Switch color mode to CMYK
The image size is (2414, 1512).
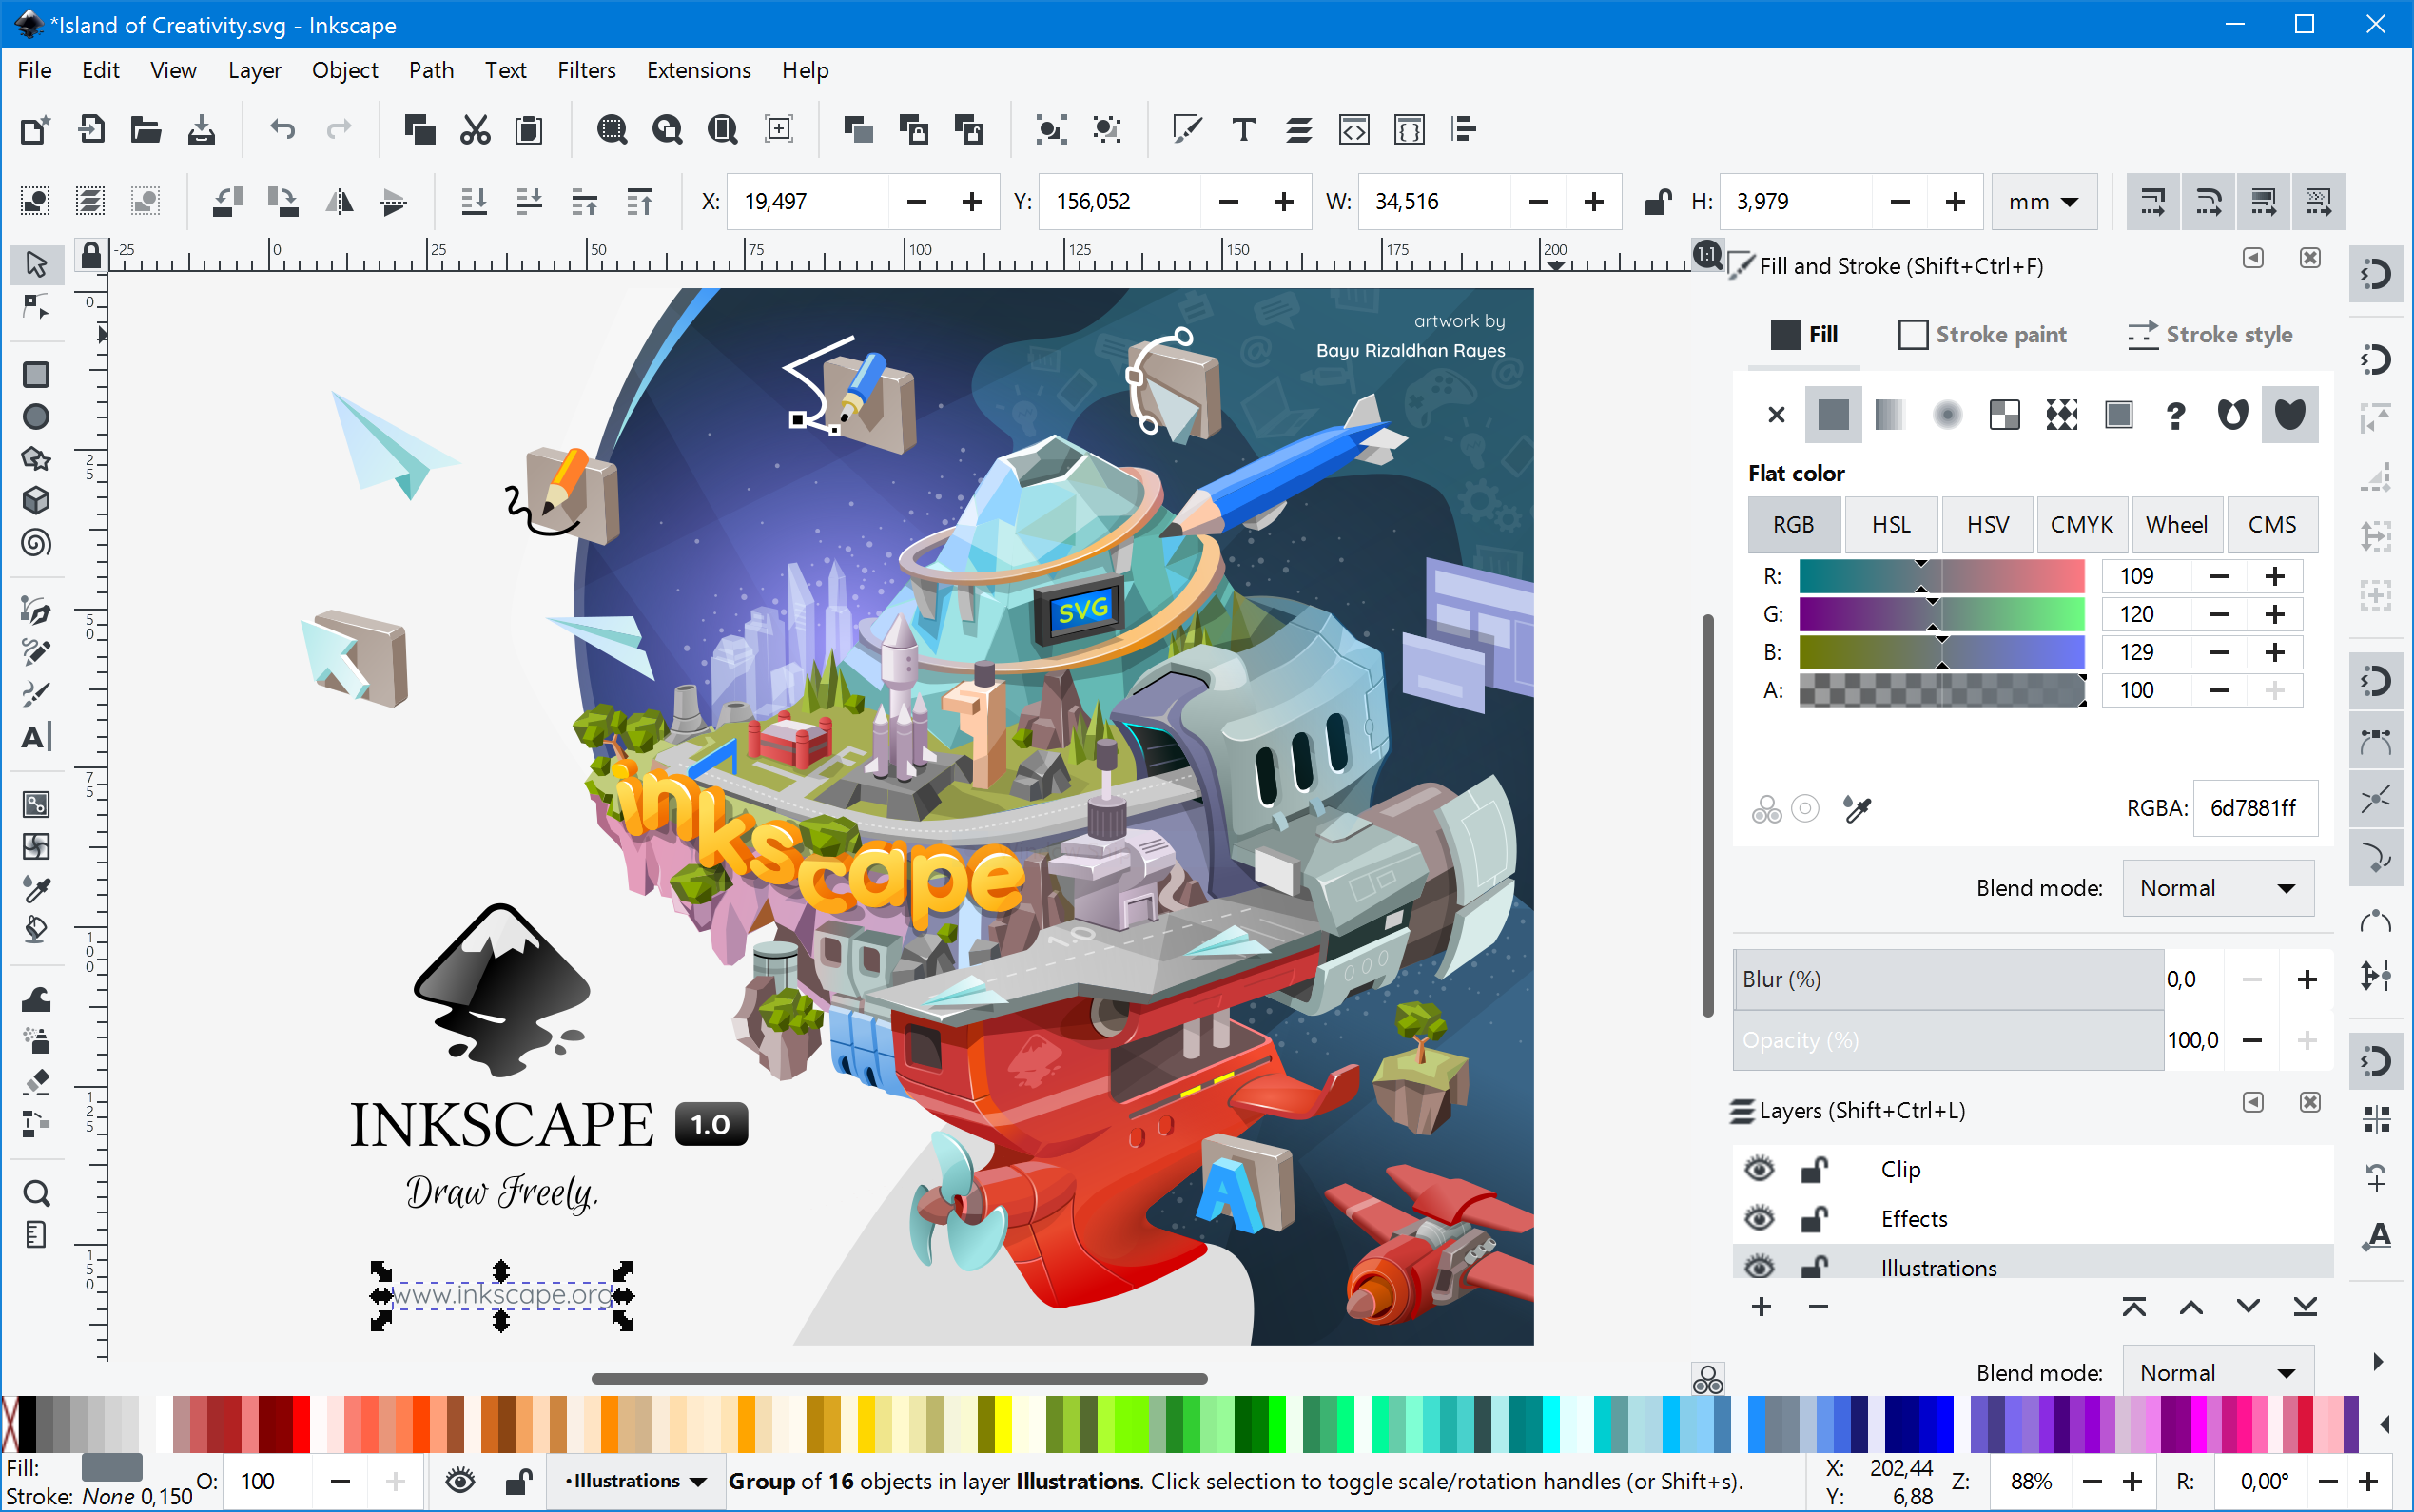coord(2081,524)
